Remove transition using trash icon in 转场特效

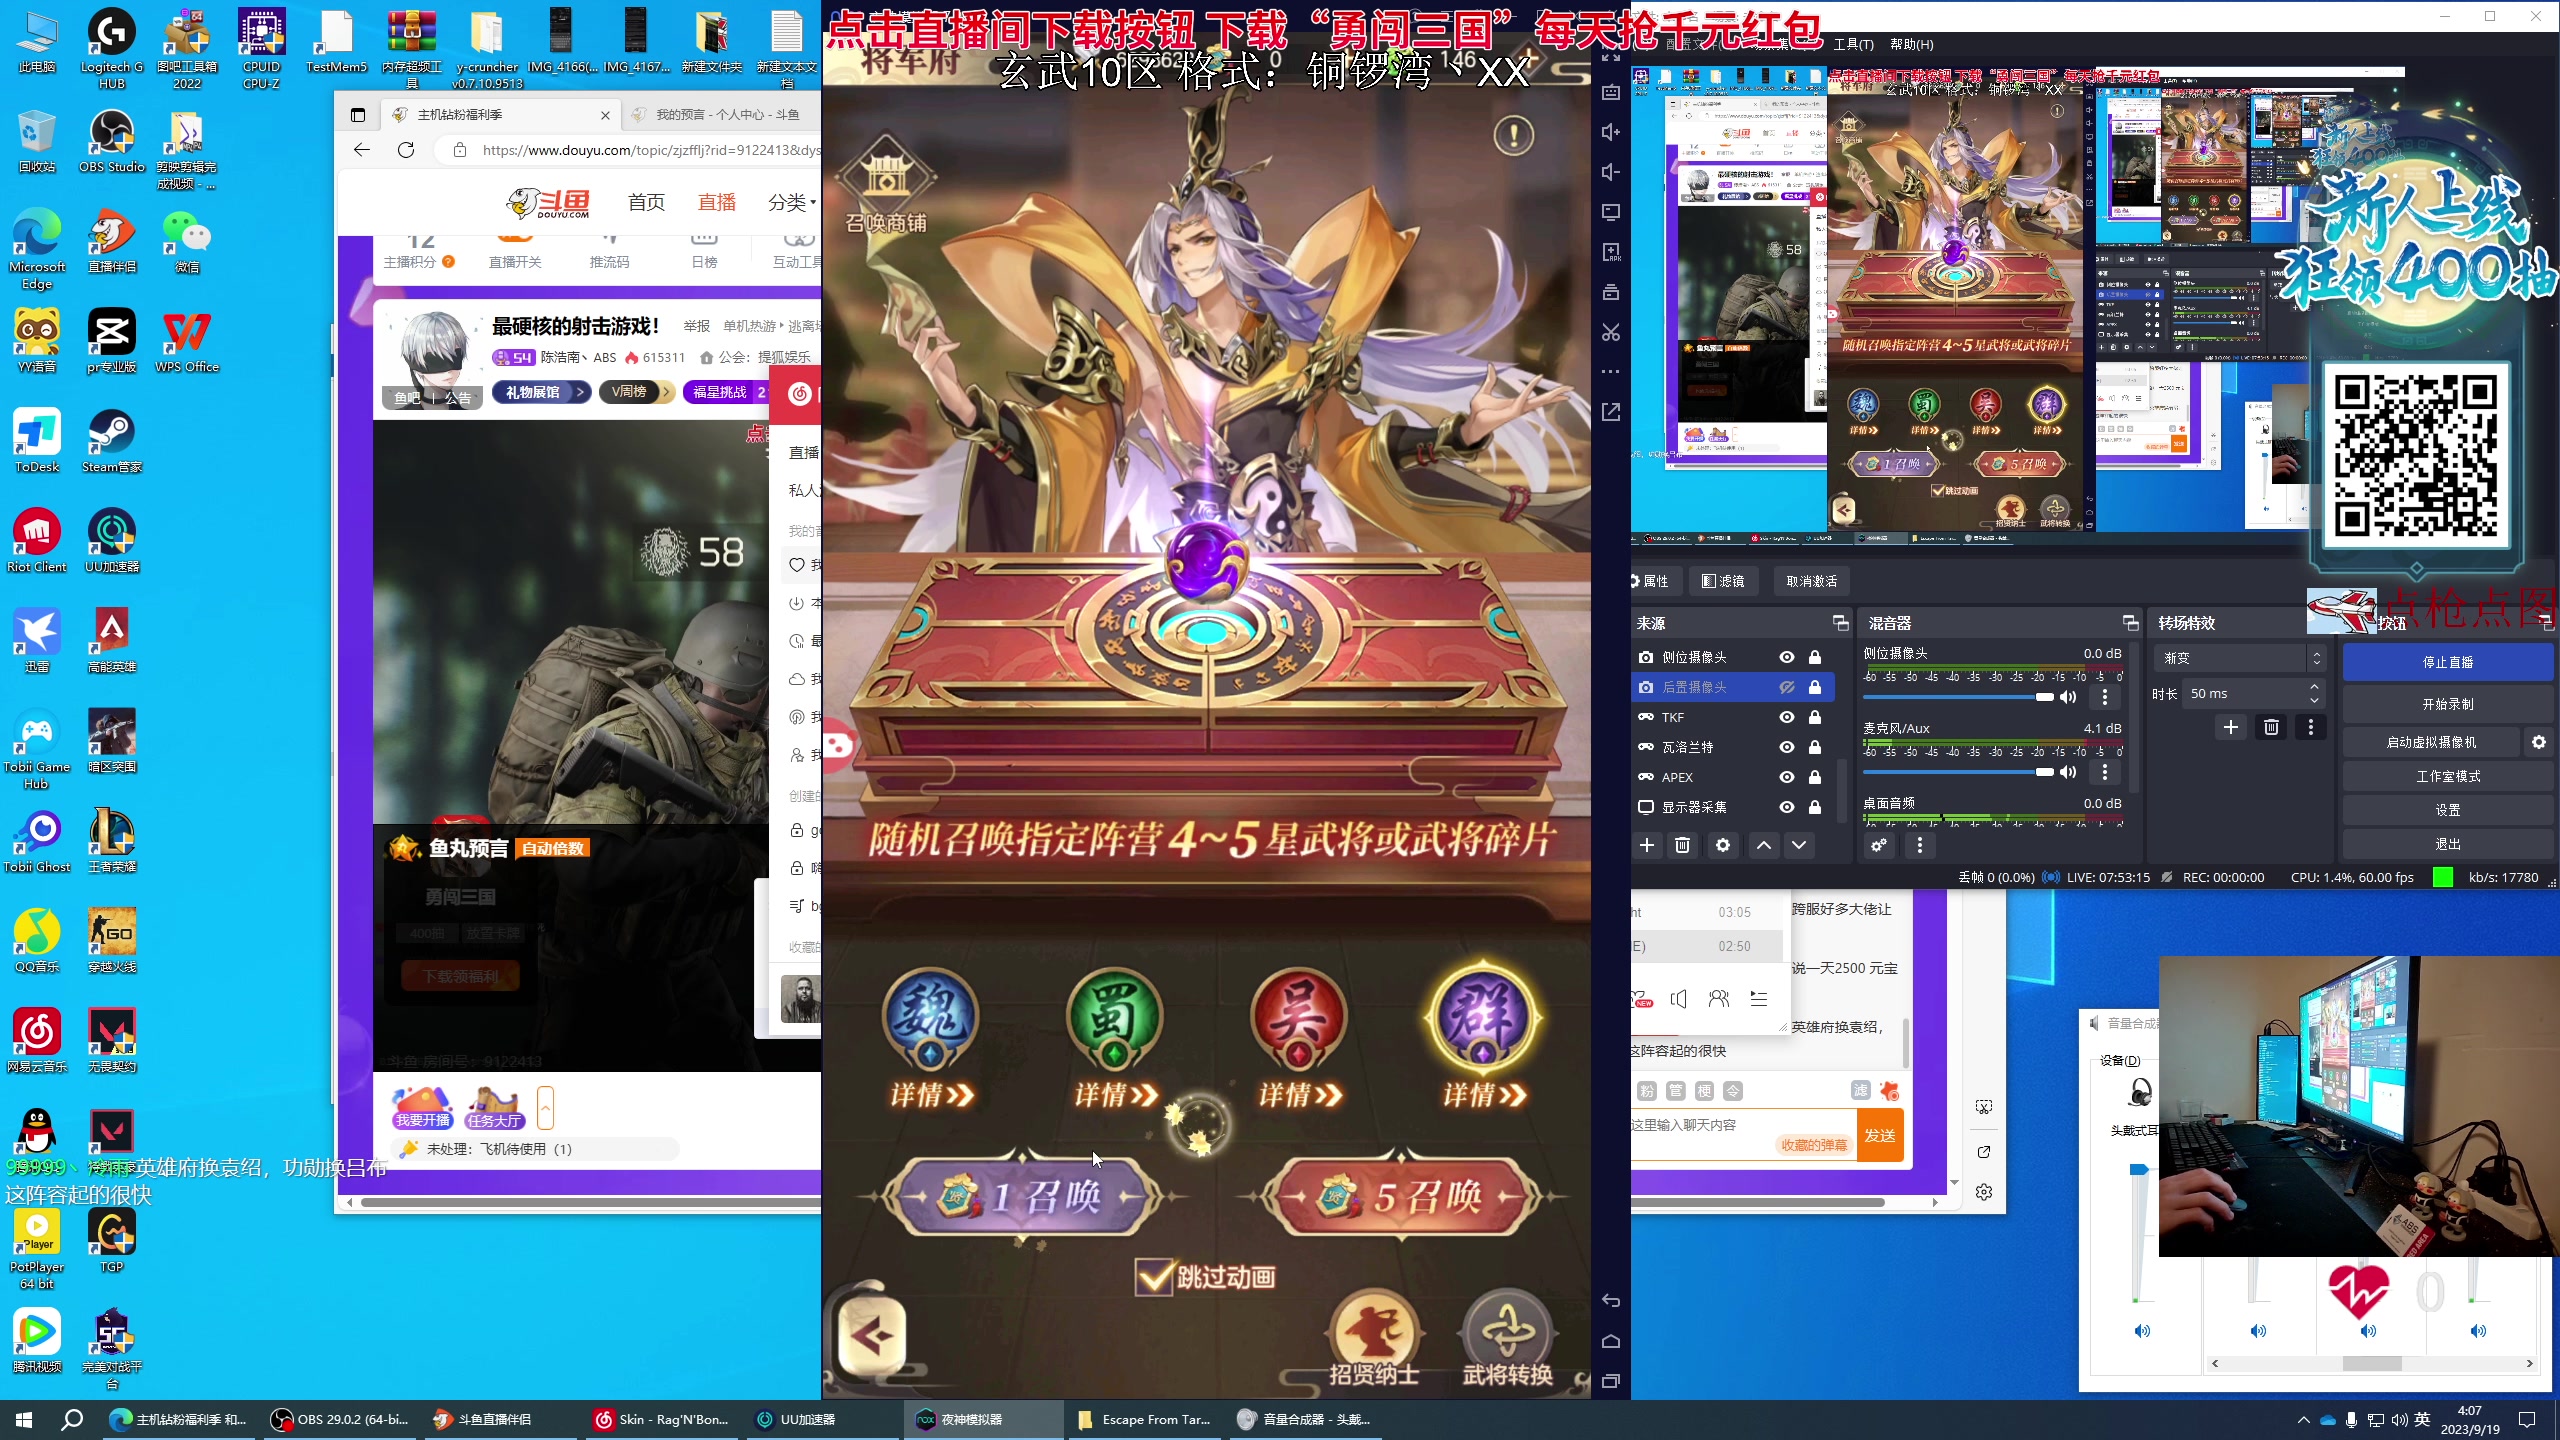click(x=2271, y=728)
